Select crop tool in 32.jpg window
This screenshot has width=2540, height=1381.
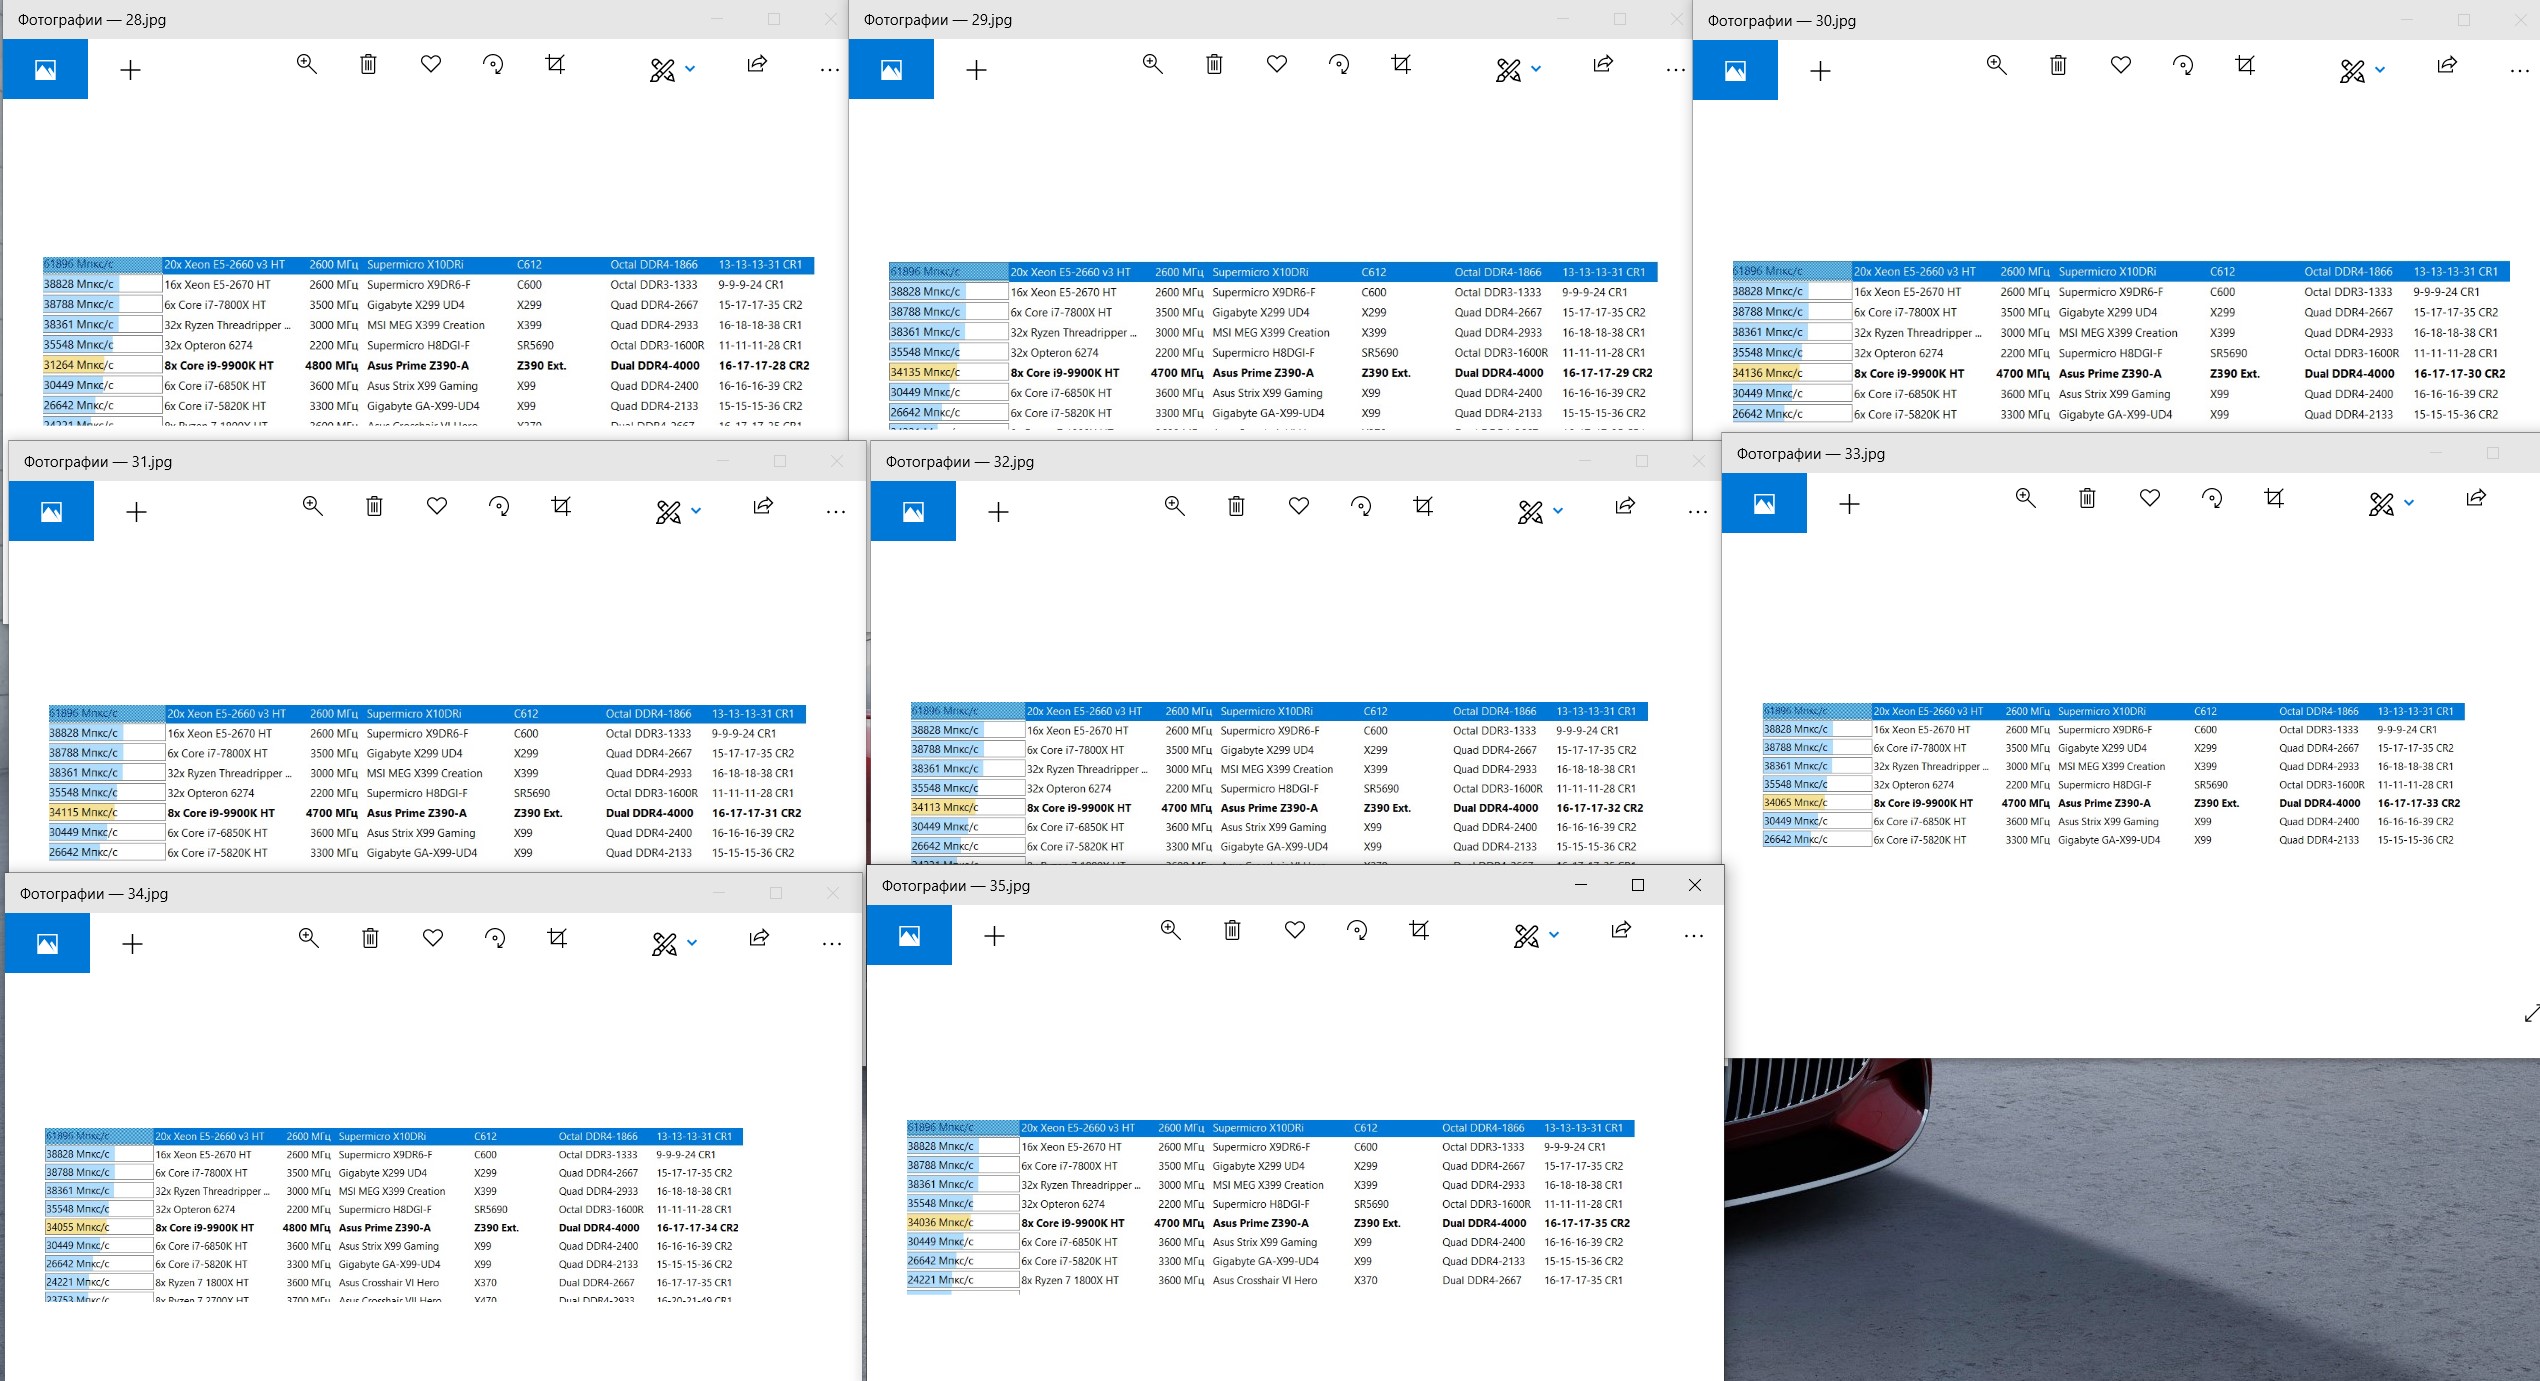[1423, 507]
